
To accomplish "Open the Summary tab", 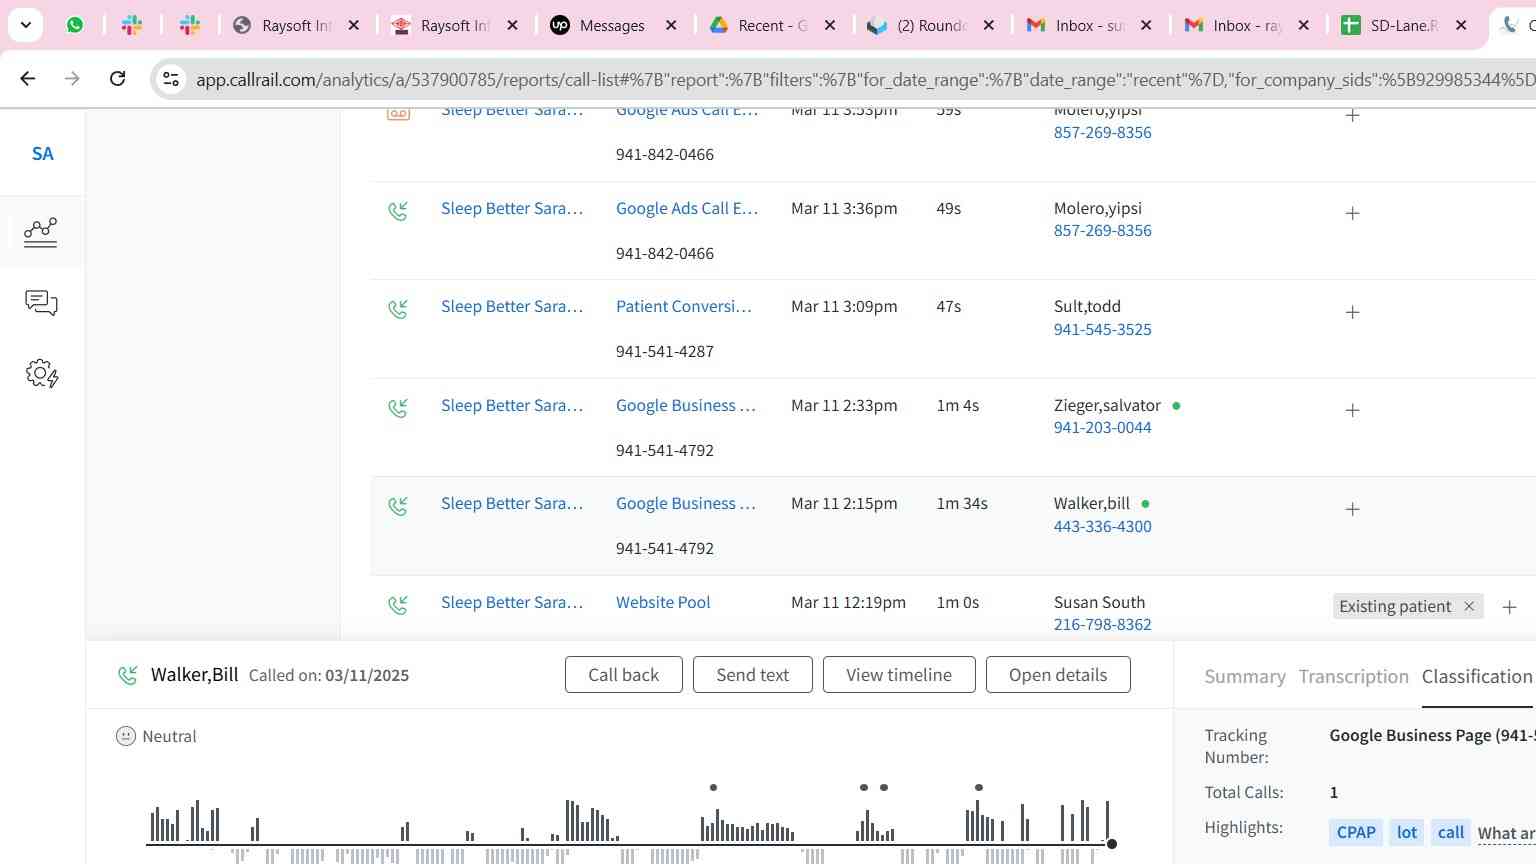I will coord(1244,677).
